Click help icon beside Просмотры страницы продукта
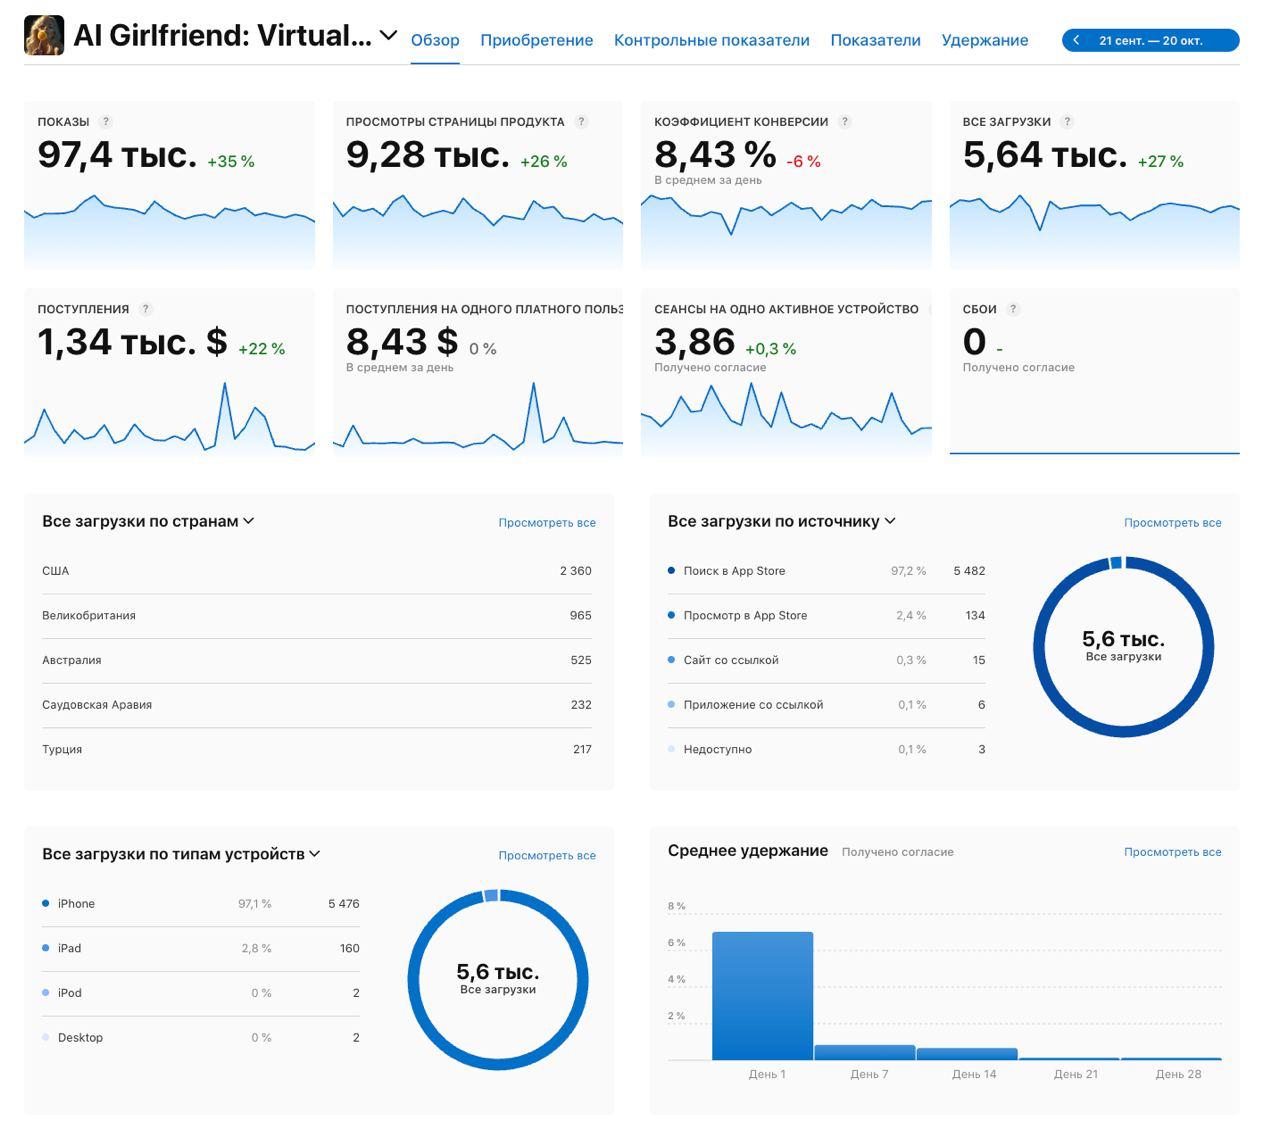 tap(581, 122)
